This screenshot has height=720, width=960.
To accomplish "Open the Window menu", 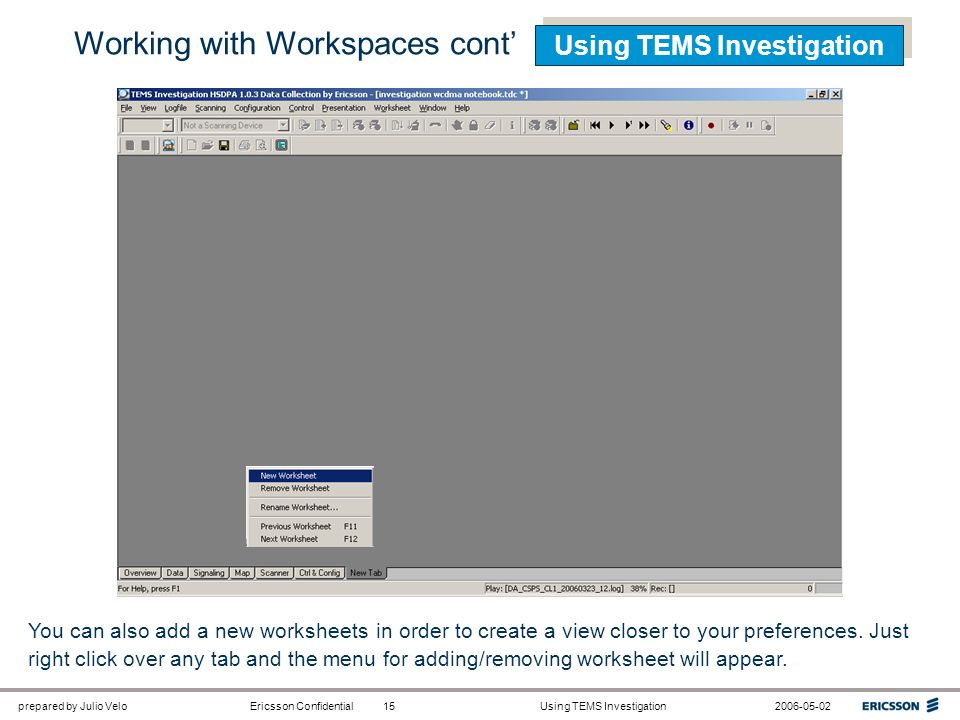I will (432, 108).
